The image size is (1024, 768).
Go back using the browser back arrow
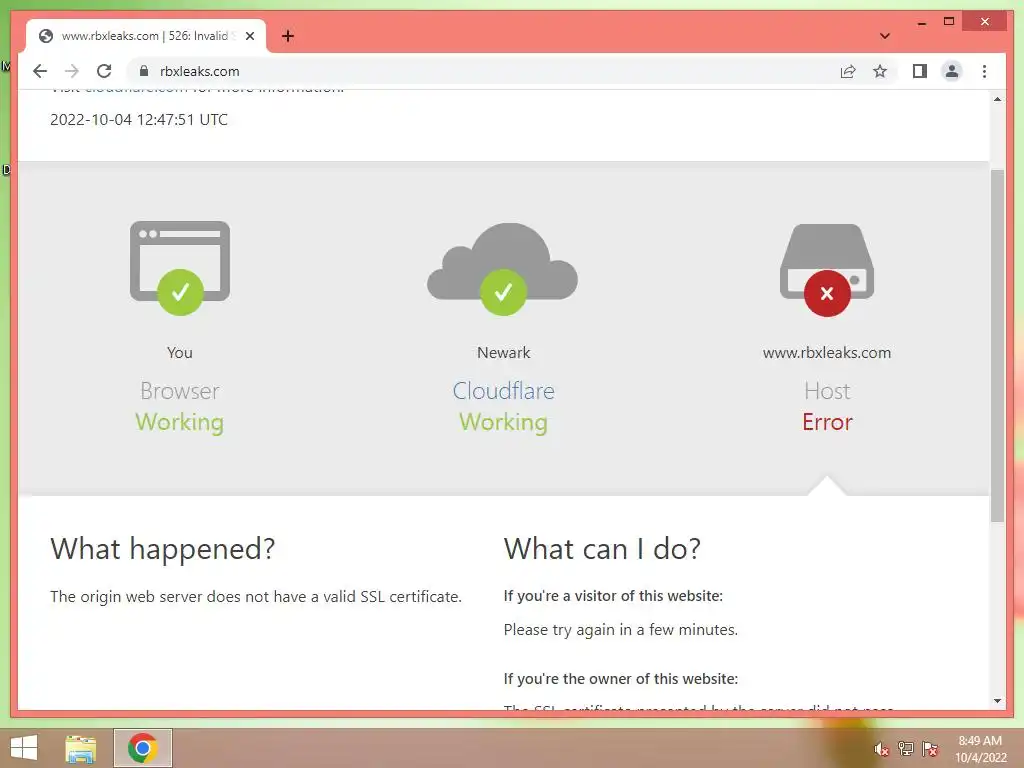pos(40,71)
